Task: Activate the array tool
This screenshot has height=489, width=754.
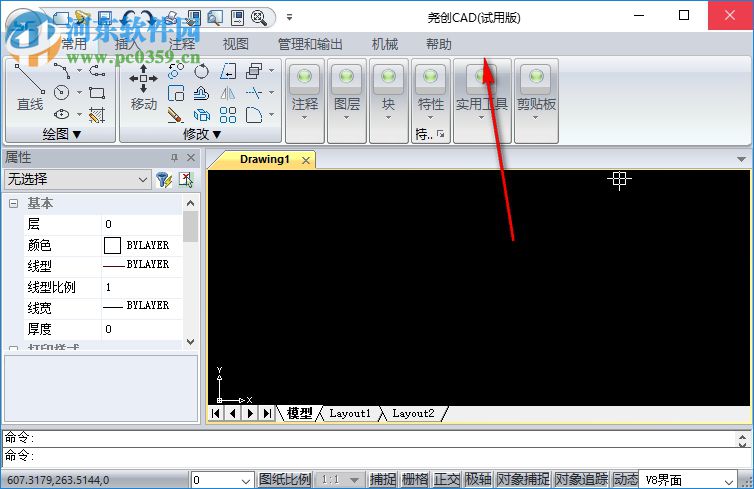Action: coord(227,115)
